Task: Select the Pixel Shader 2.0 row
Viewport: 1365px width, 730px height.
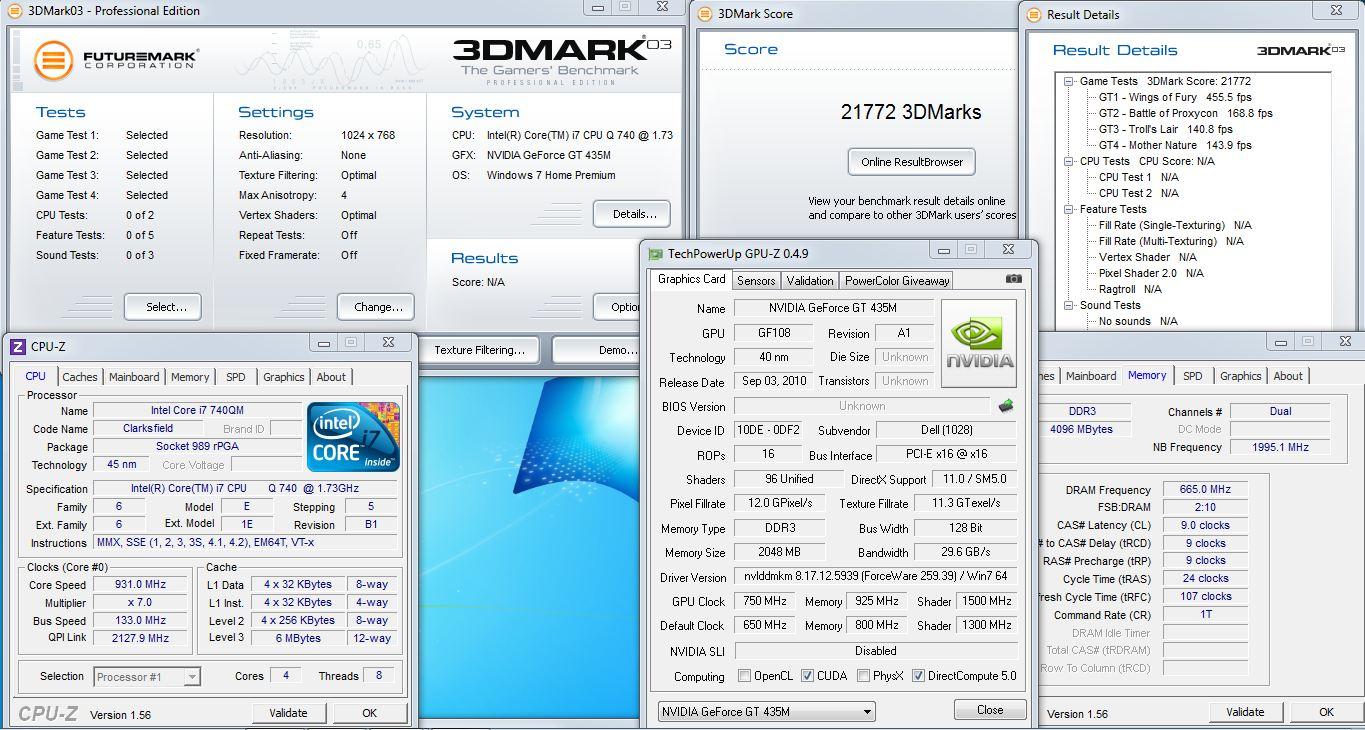Action: pos(1151,273)
